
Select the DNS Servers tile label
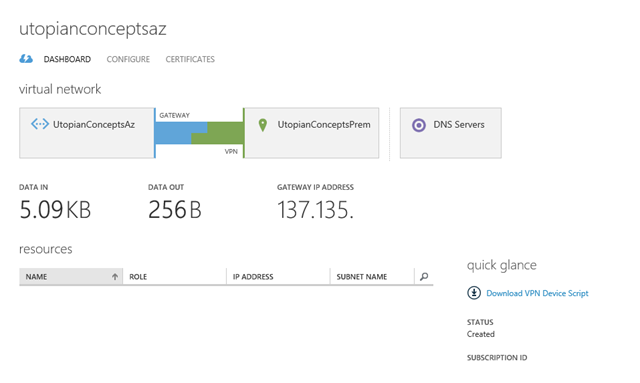[459, 125]
